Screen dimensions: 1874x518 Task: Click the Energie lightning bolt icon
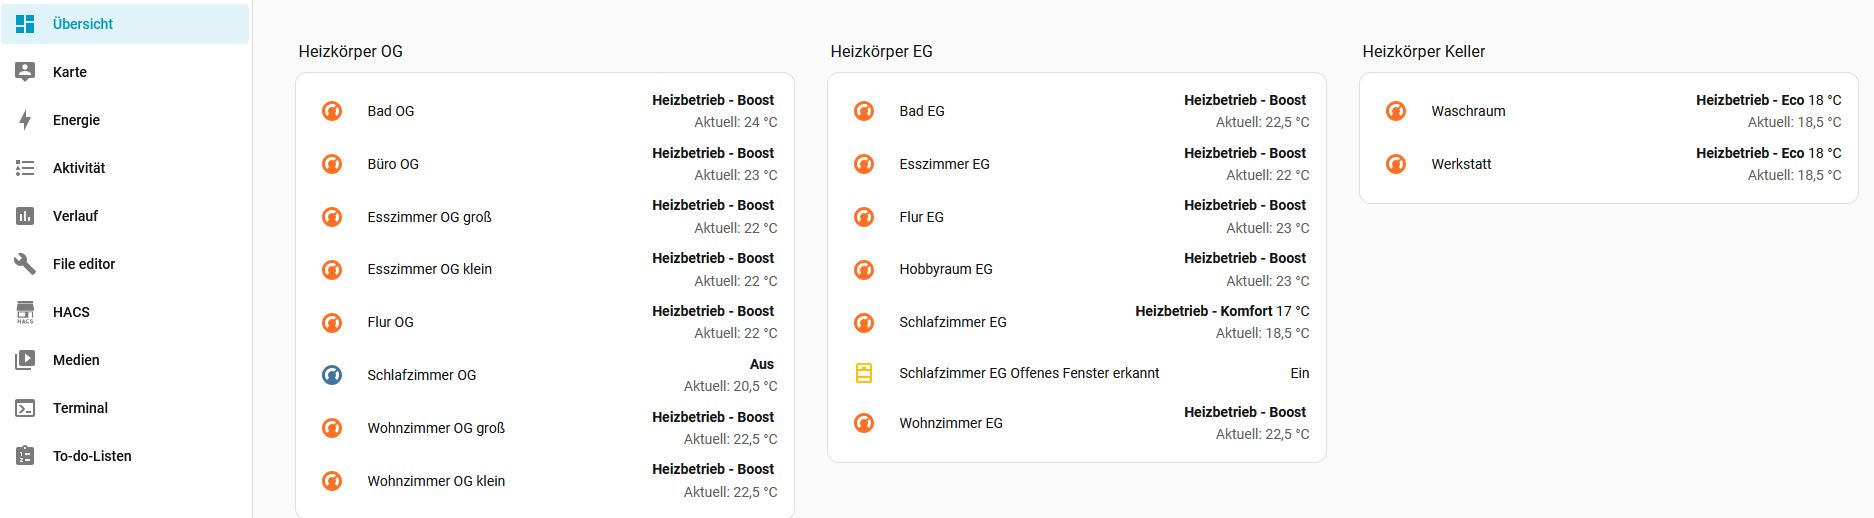click(x=25, y=120)
